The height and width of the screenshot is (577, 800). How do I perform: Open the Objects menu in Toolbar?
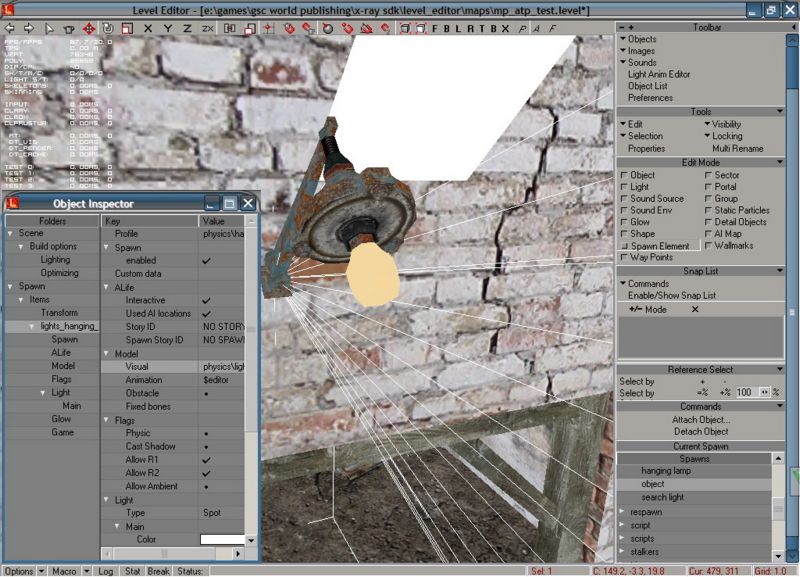638,39
